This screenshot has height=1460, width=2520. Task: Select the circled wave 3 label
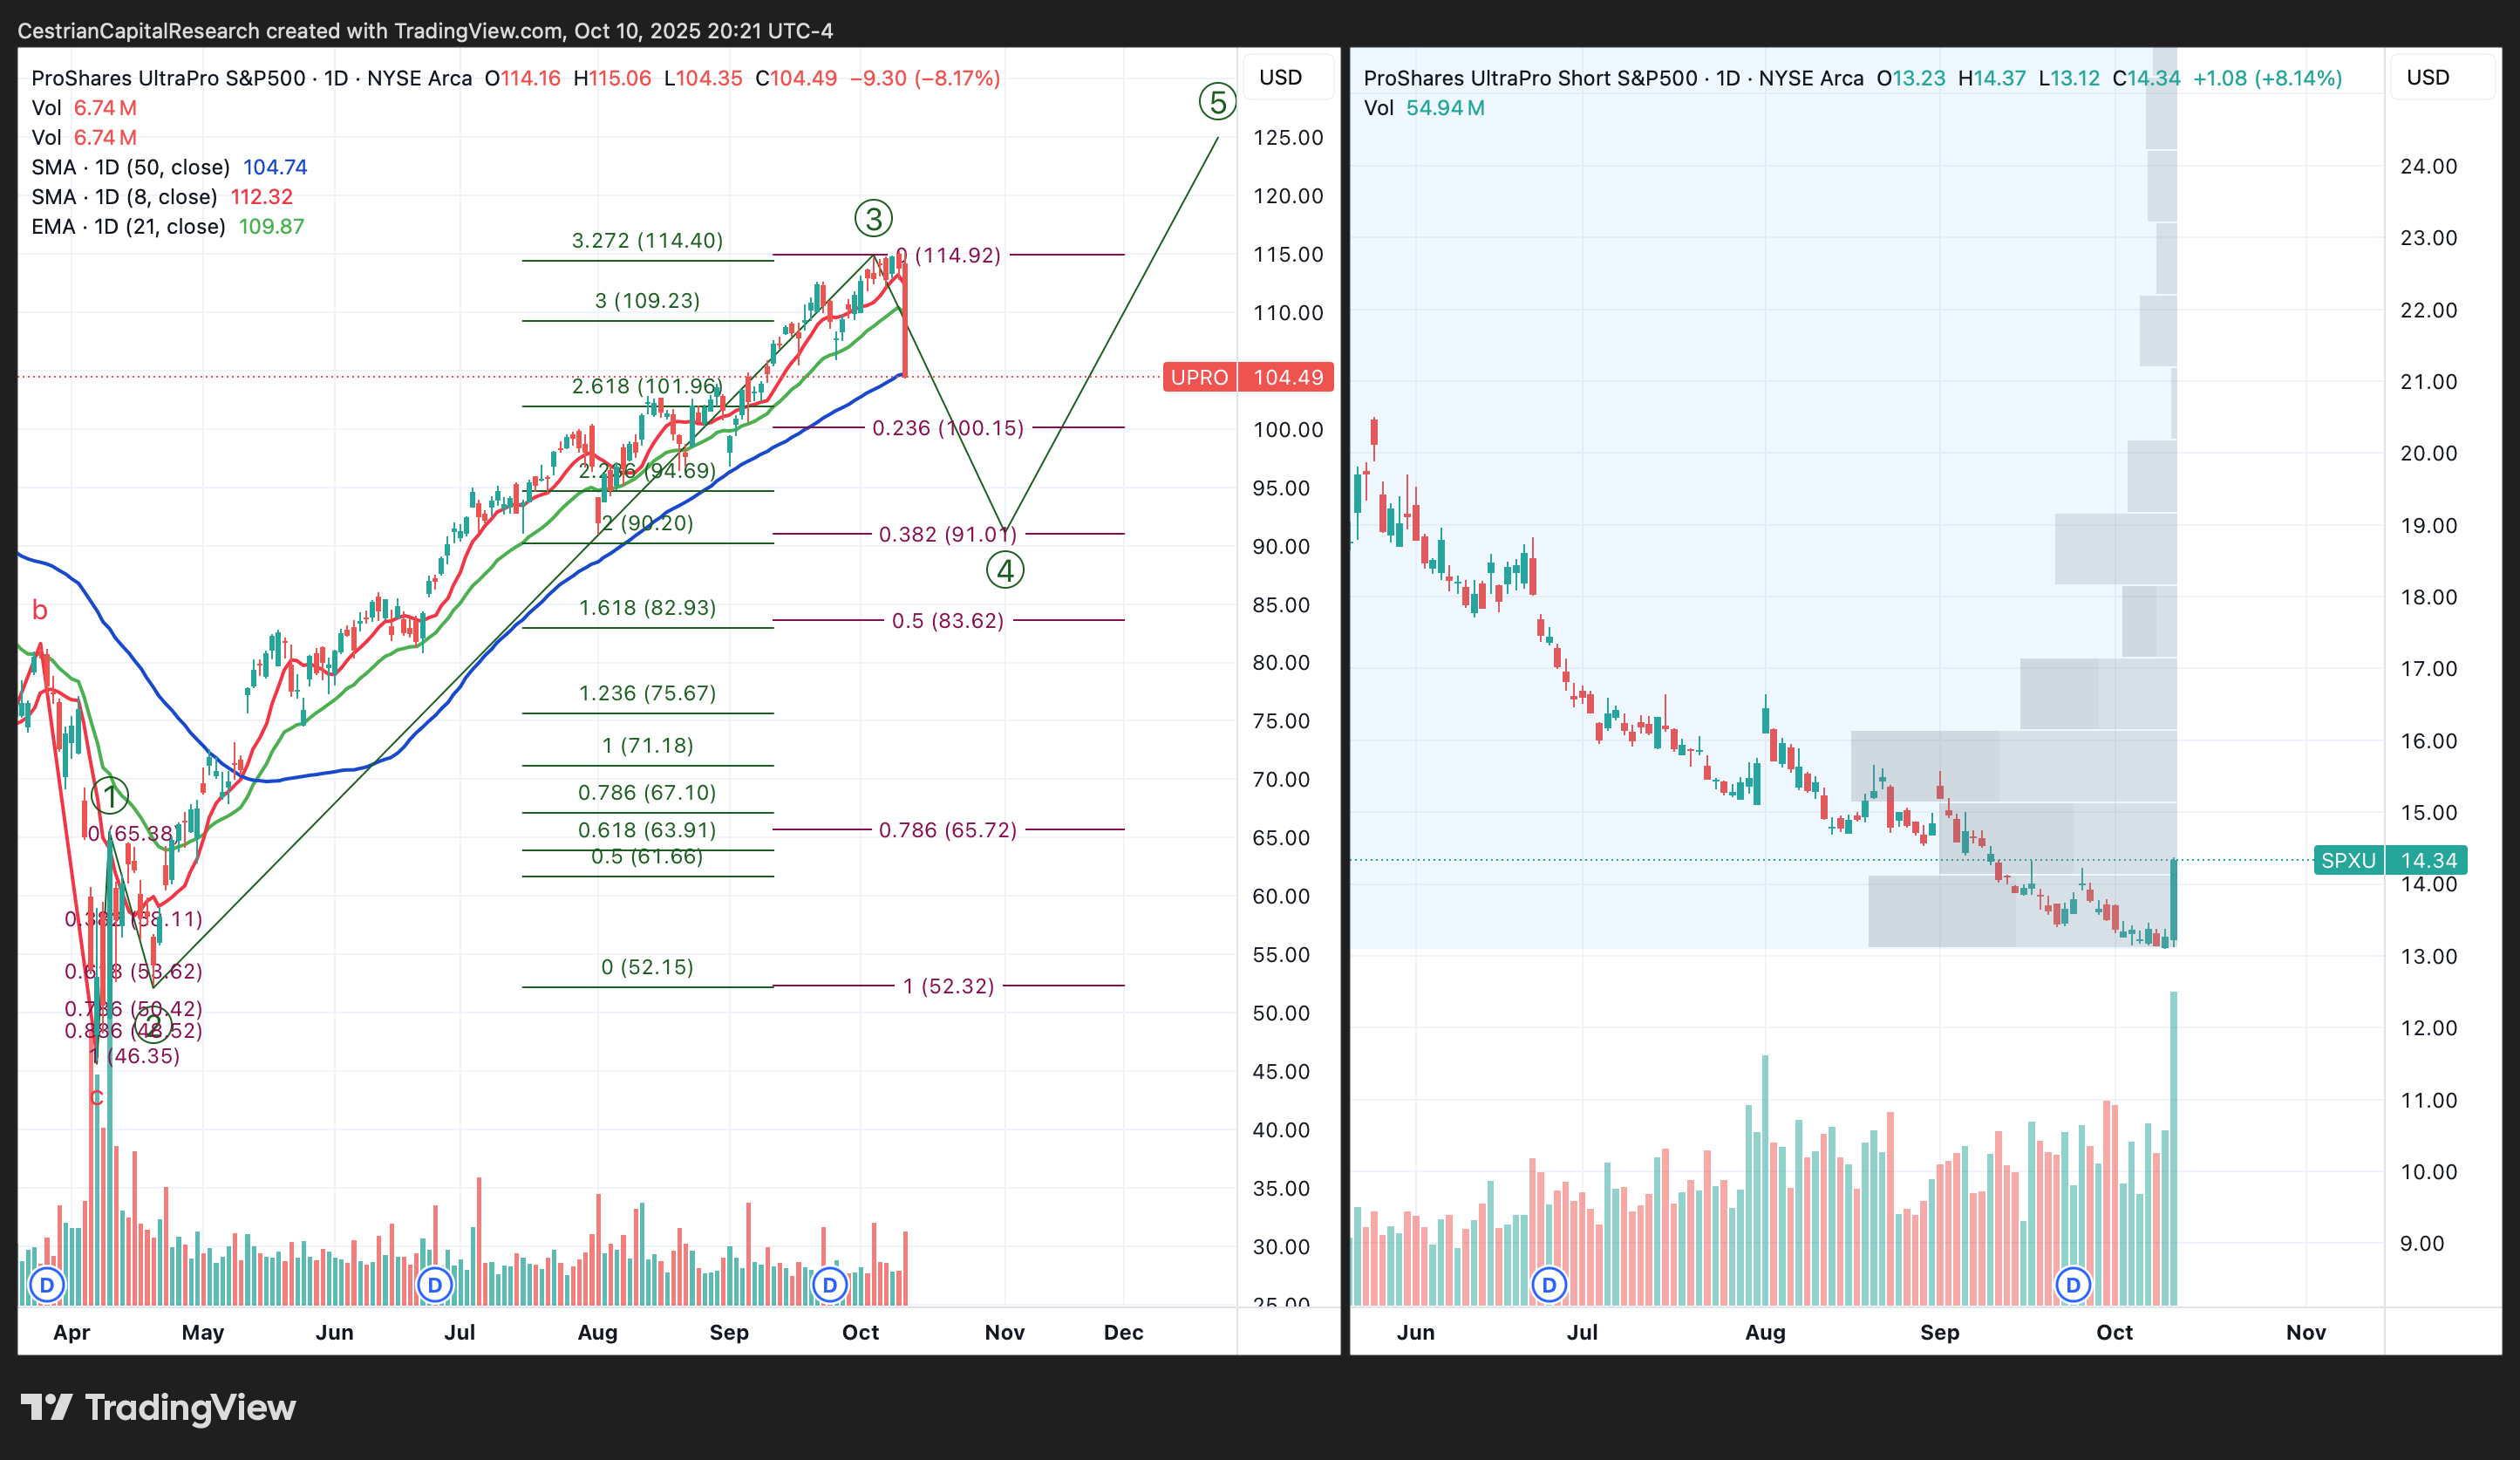(x=873, y=218)
